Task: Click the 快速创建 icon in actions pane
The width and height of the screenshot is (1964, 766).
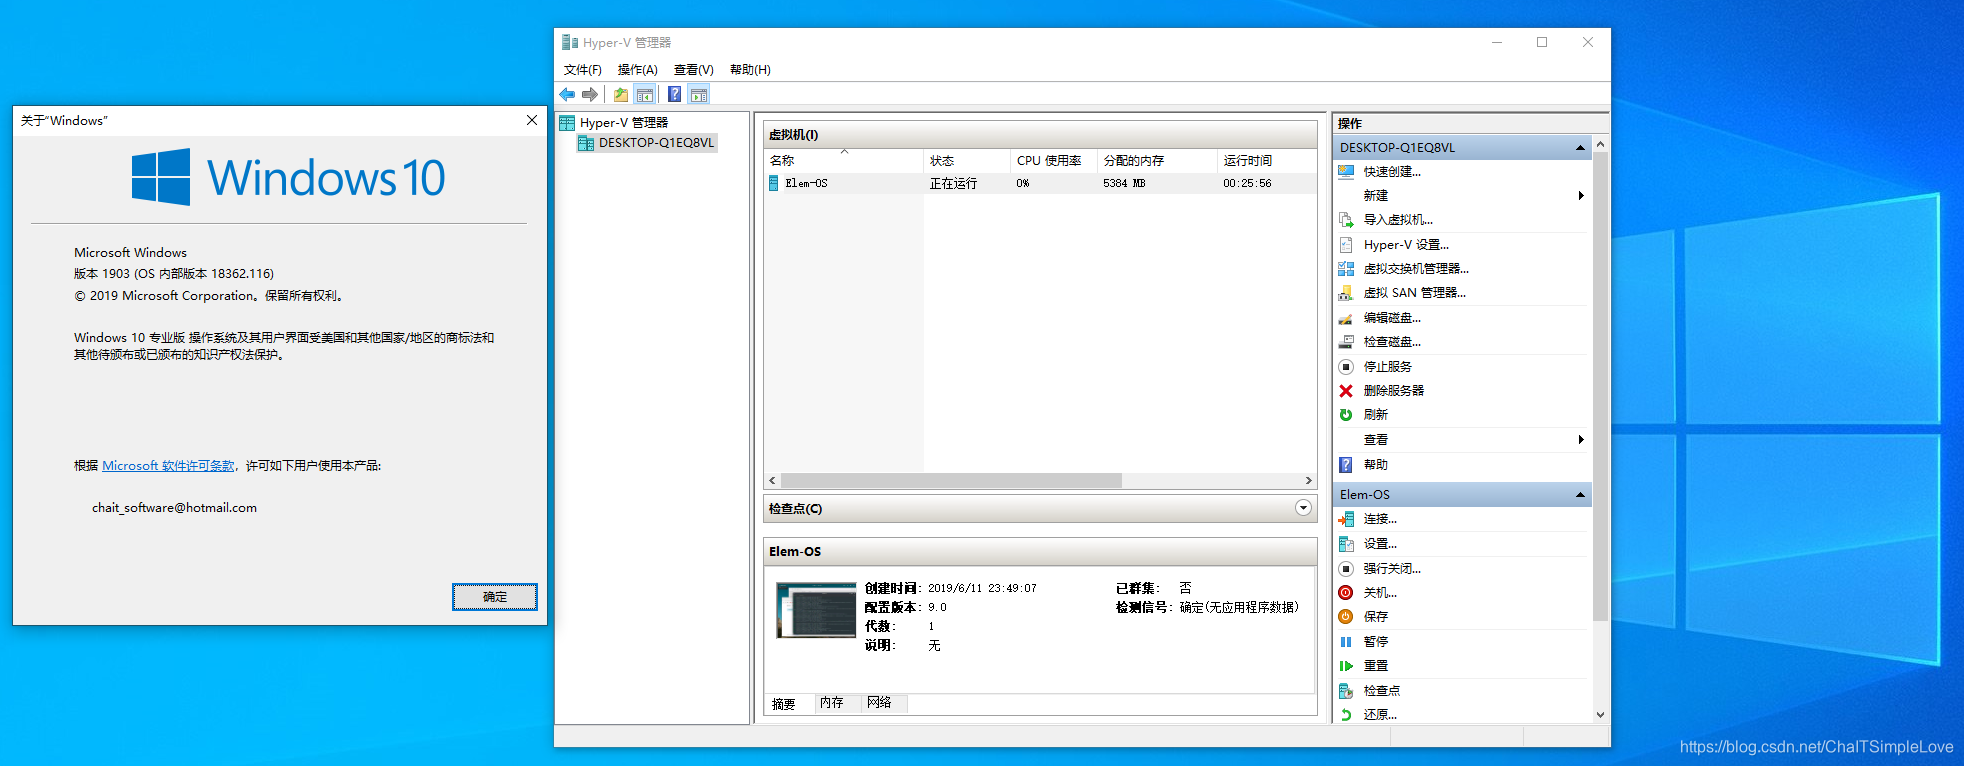Action: coord(1346,172)
